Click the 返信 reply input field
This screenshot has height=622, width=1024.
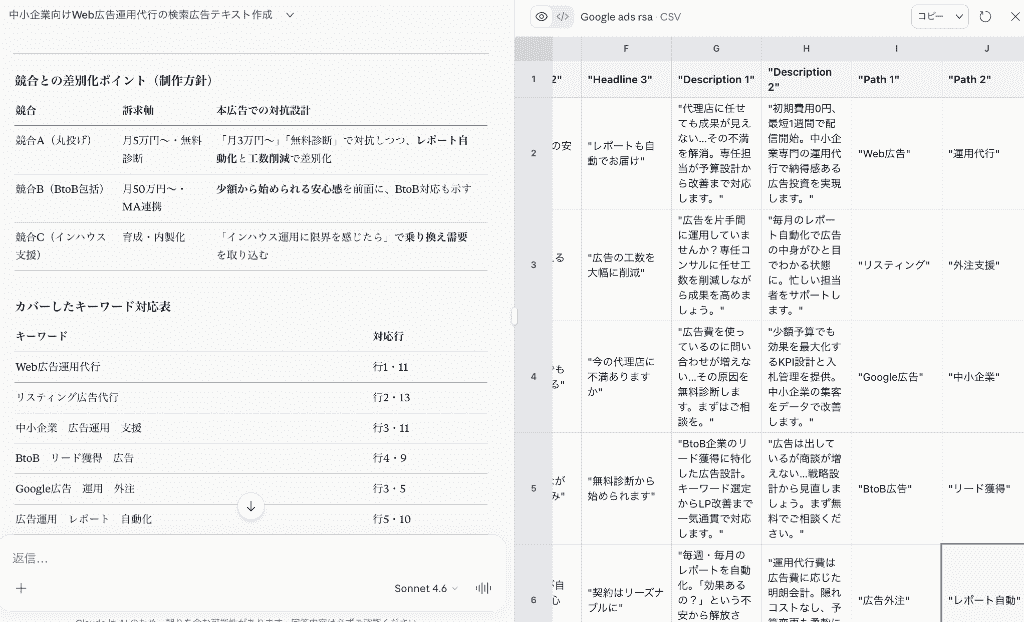(250, 558)
